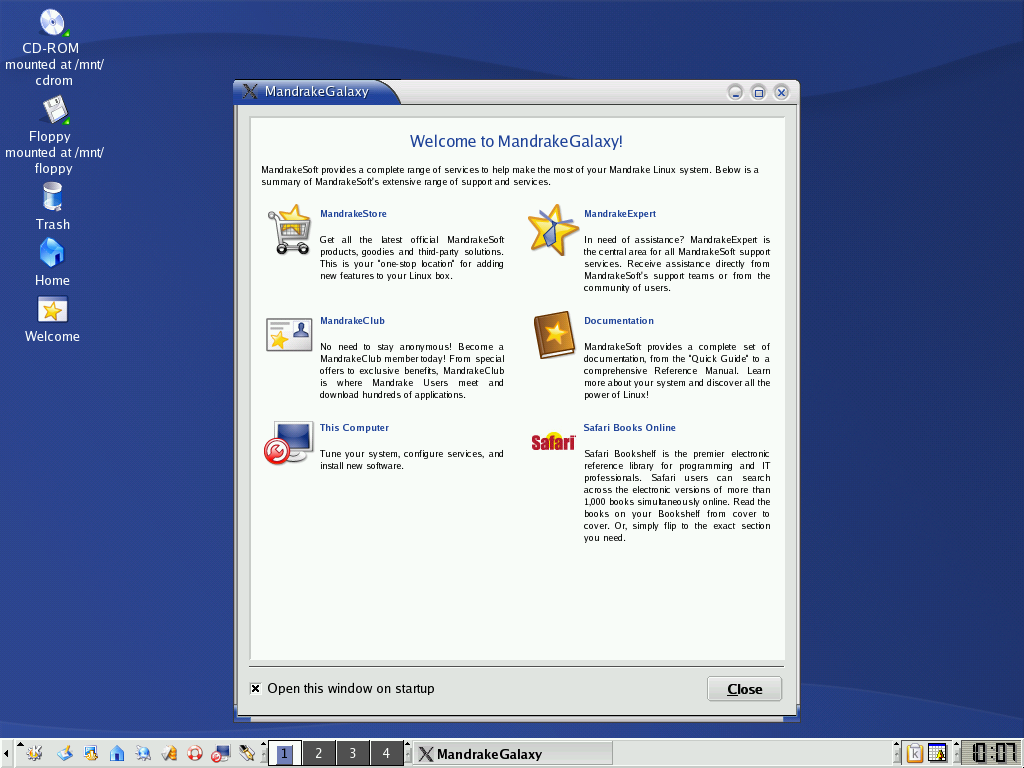
Task: Select the Floppy desktop icon
Action: 54,110
